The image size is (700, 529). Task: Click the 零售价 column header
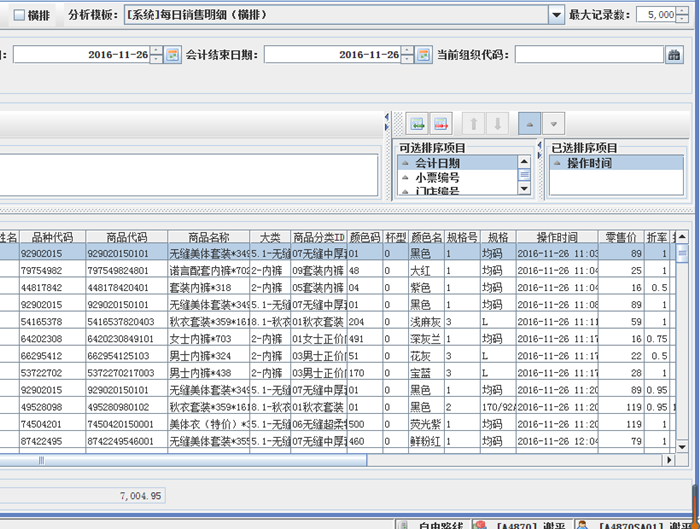622,238
